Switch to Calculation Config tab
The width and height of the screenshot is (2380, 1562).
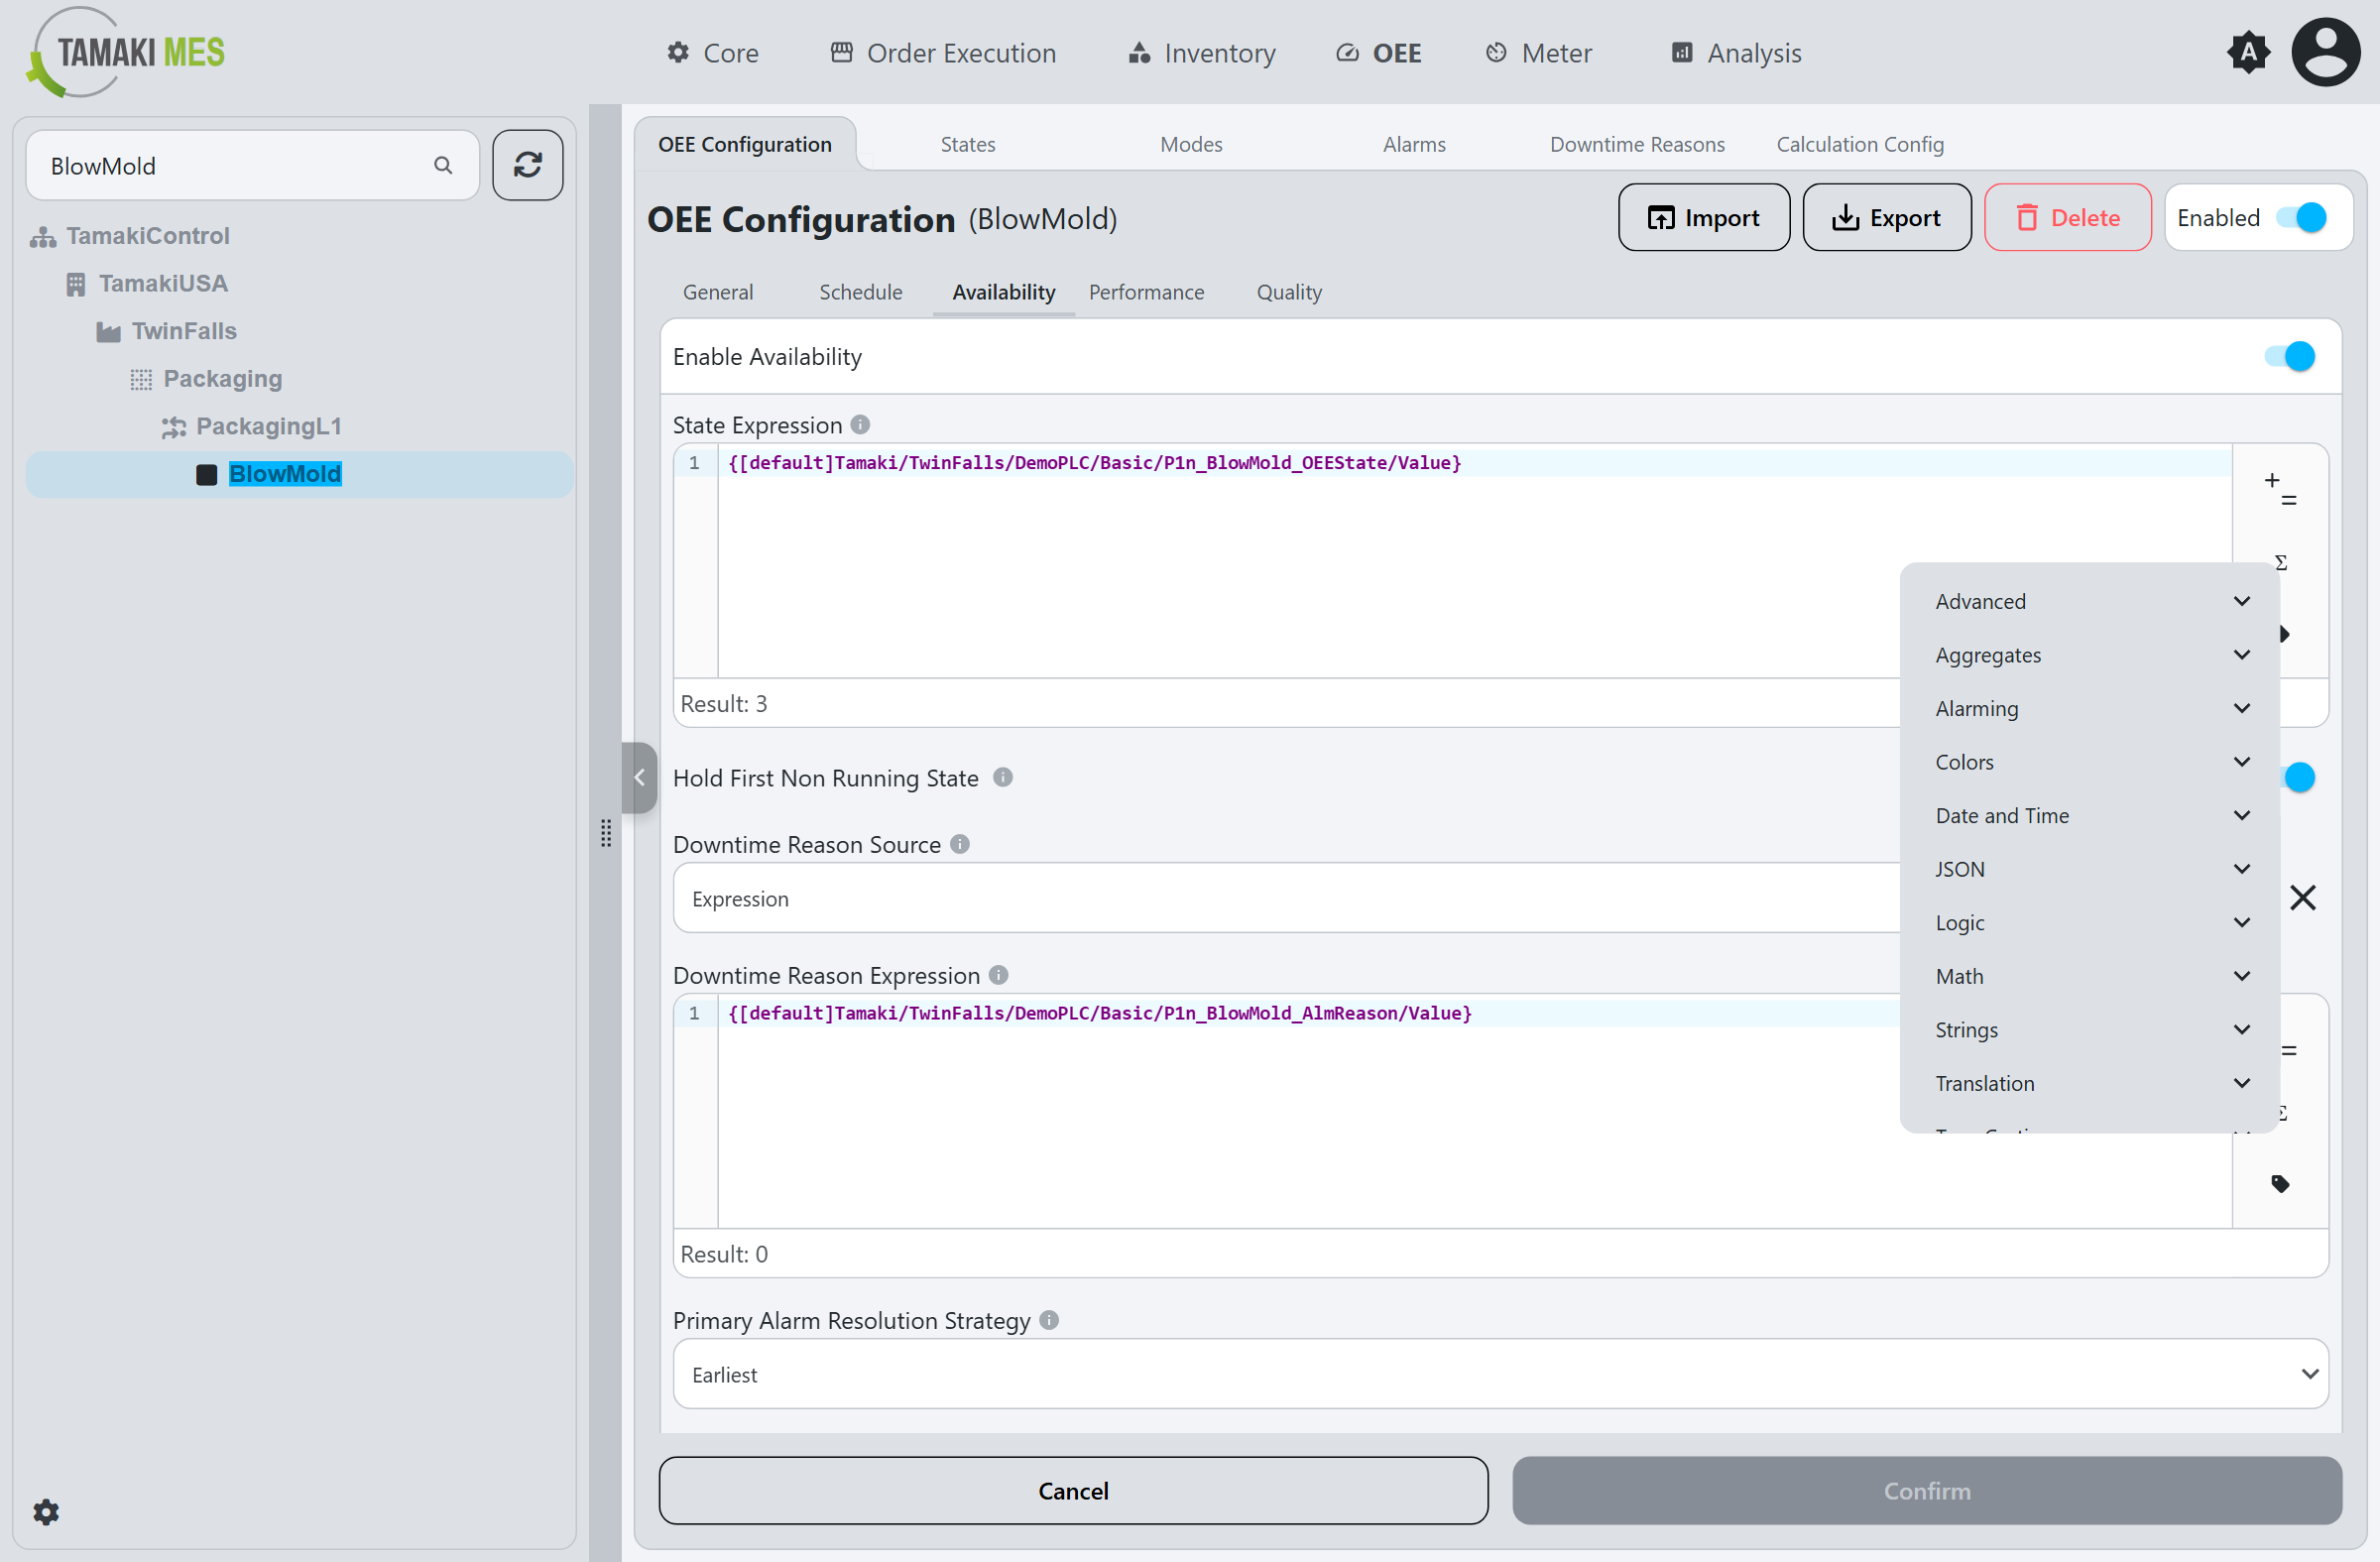[1860, 144]
